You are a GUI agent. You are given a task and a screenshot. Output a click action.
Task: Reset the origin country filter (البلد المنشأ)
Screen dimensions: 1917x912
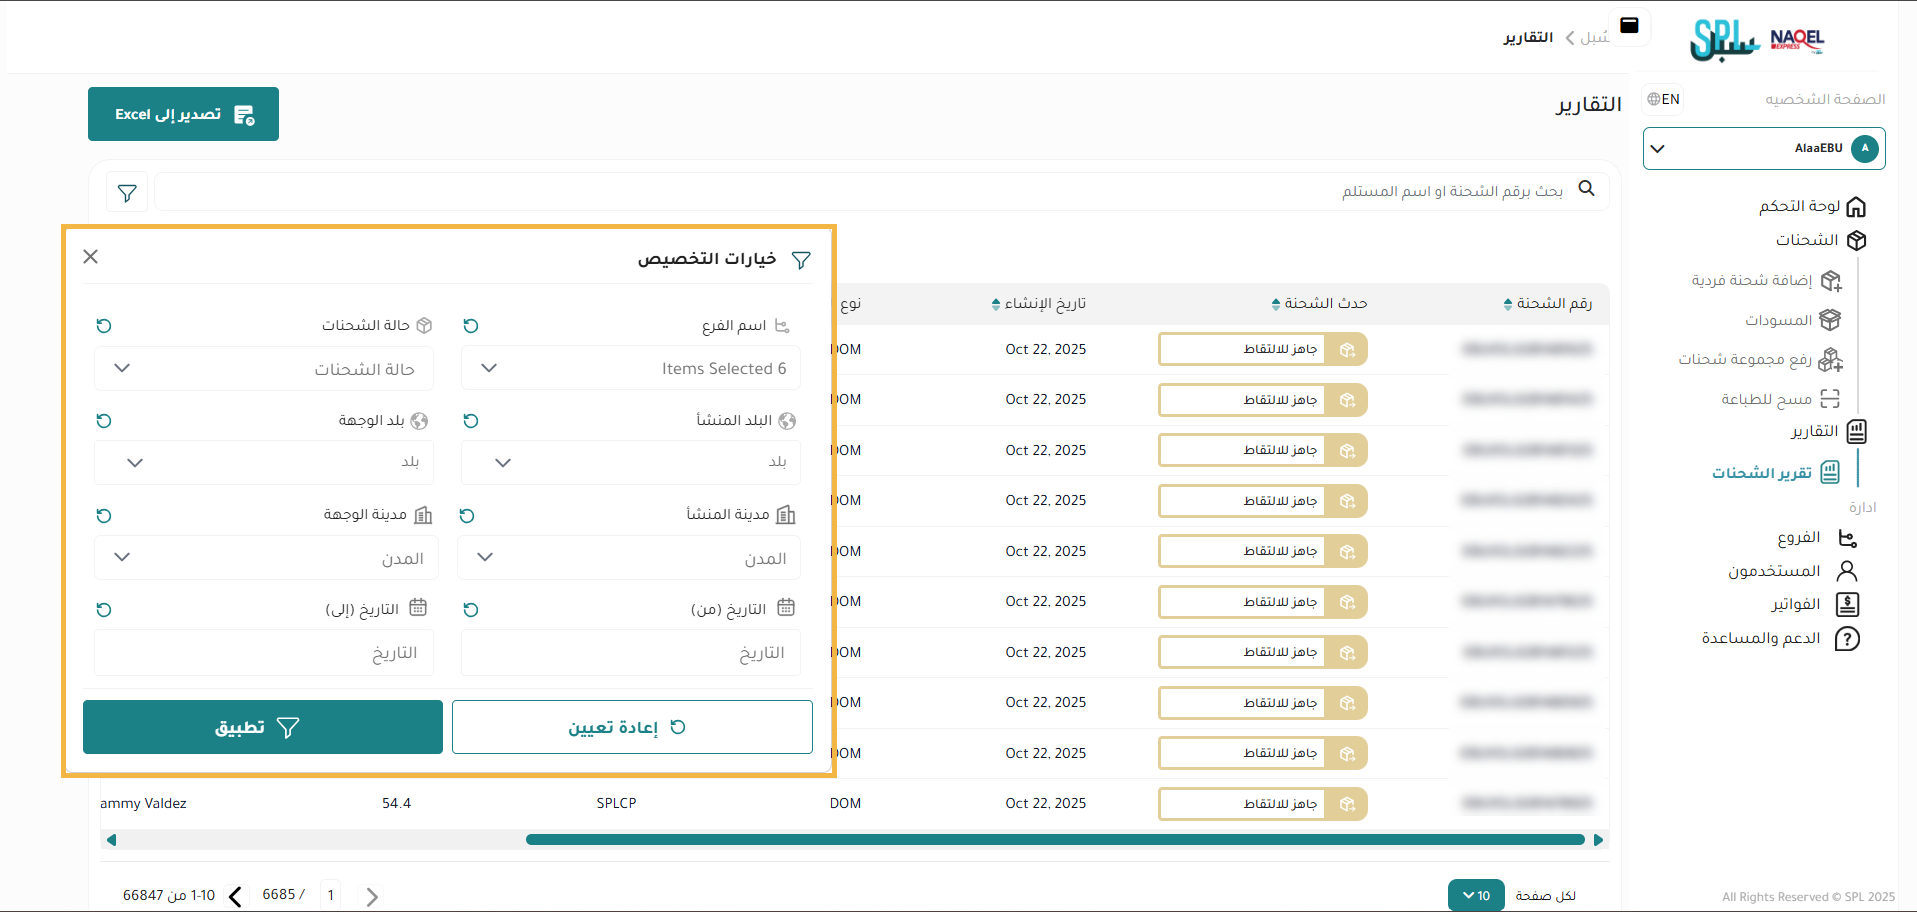coord(471,421)
